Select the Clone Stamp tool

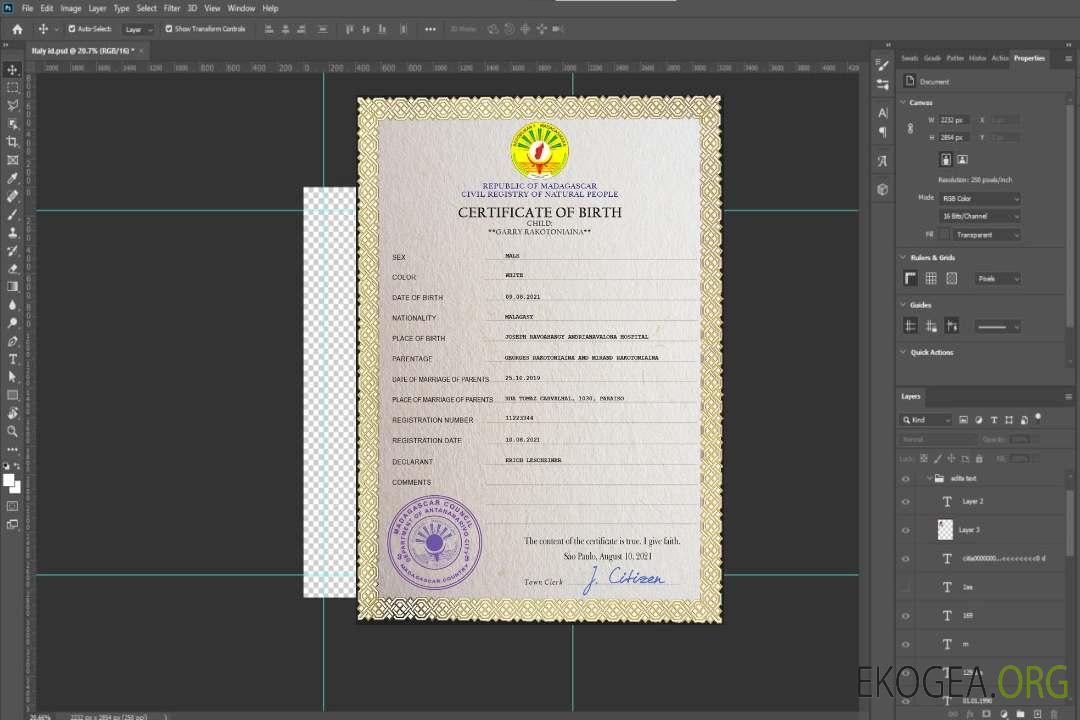tap(12, 232)
